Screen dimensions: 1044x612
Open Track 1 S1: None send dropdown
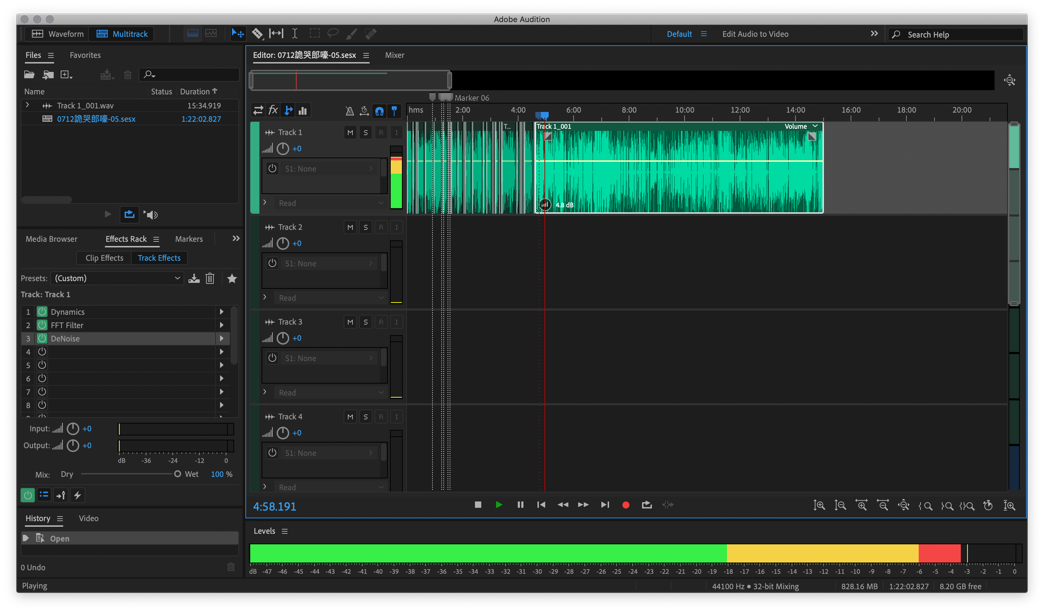coord(329,169)
